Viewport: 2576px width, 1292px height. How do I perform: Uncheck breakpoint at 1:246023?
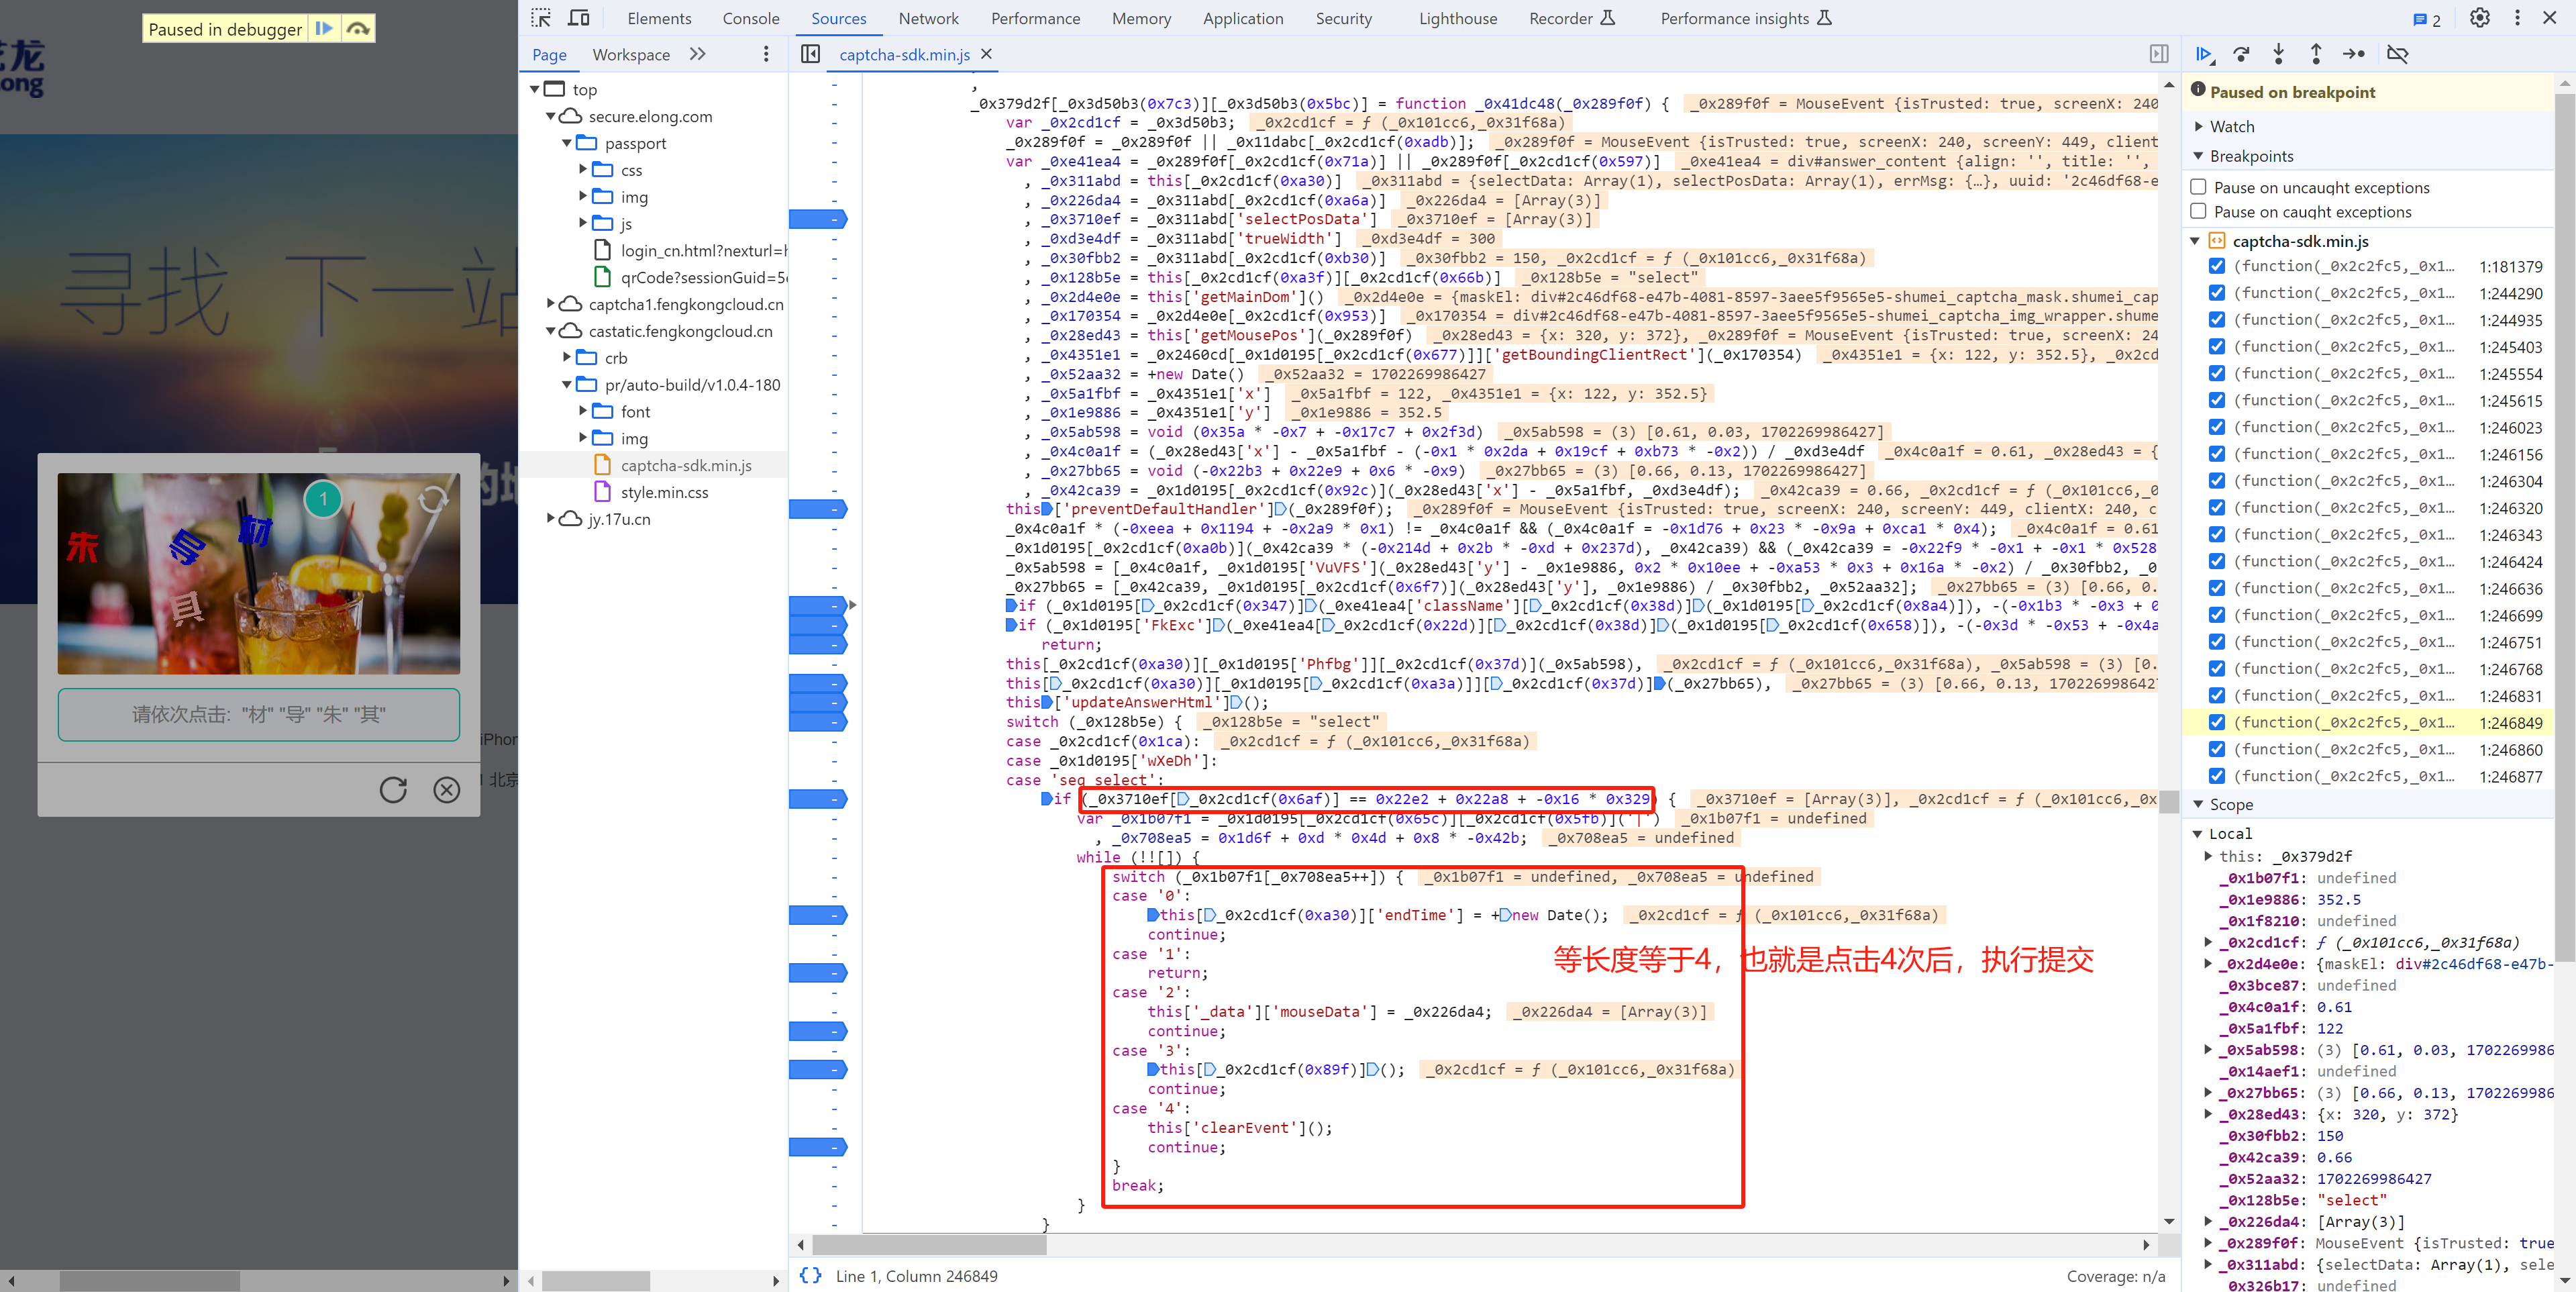click(x=2217, y=427)
